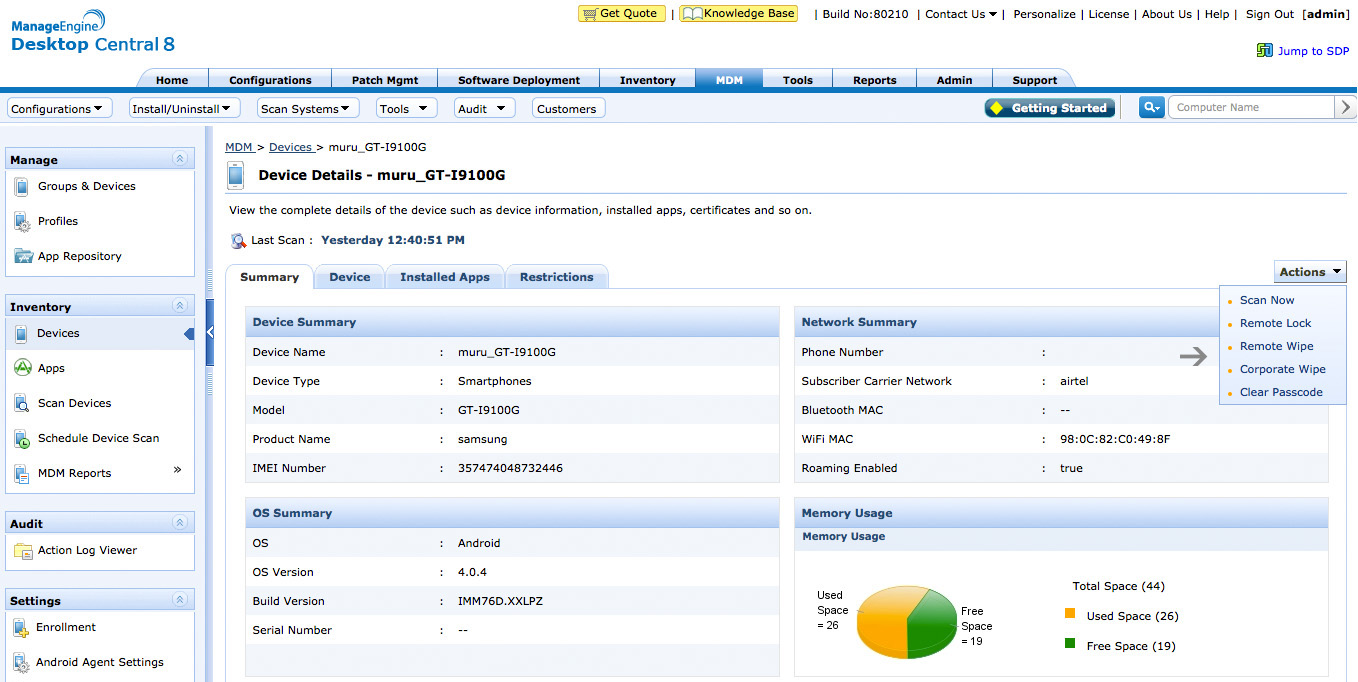Viewport: 1358px width, 682px height.
Task: Click the Get Quote button
Action: click(622, 14)
